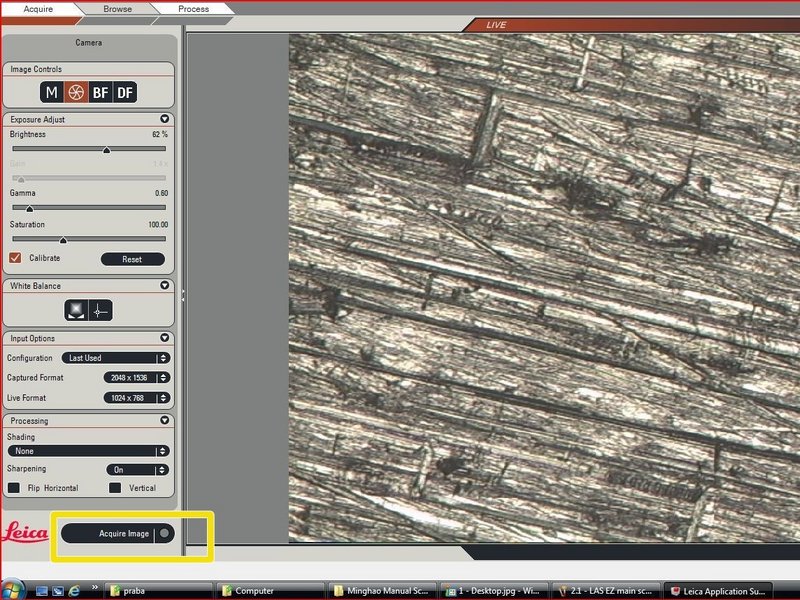Click the Brightness slider handle
This screenshot has width=800, height=600.
106,150
